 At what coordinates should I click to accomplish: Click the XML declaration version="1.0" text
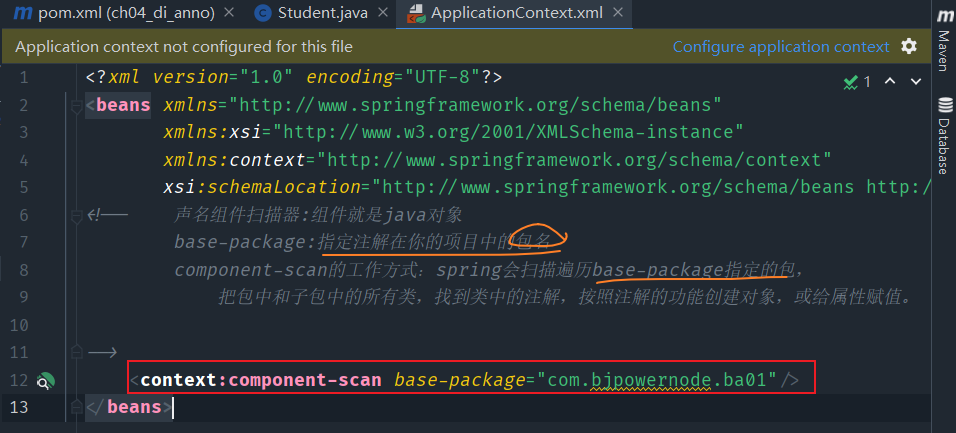click(x=223, y=77)
